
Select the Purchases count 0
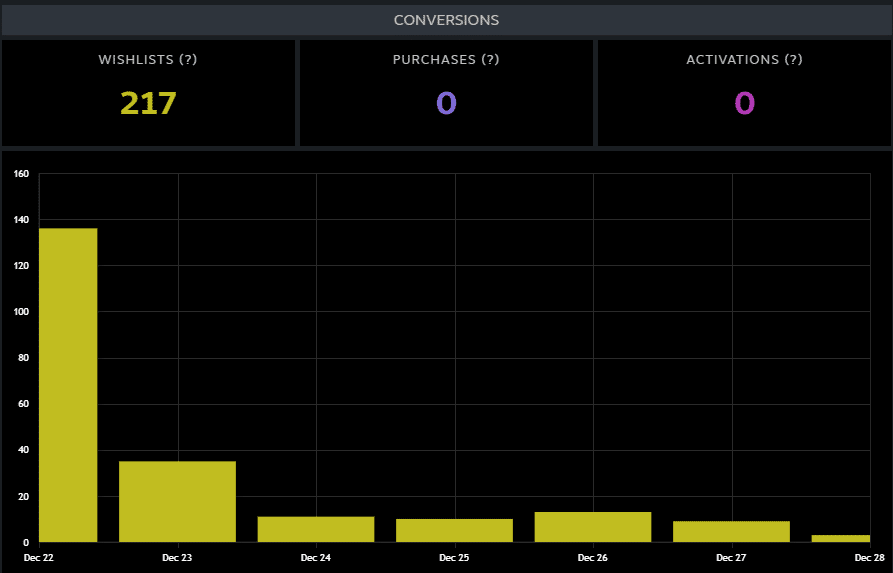(x=446, y=103)
